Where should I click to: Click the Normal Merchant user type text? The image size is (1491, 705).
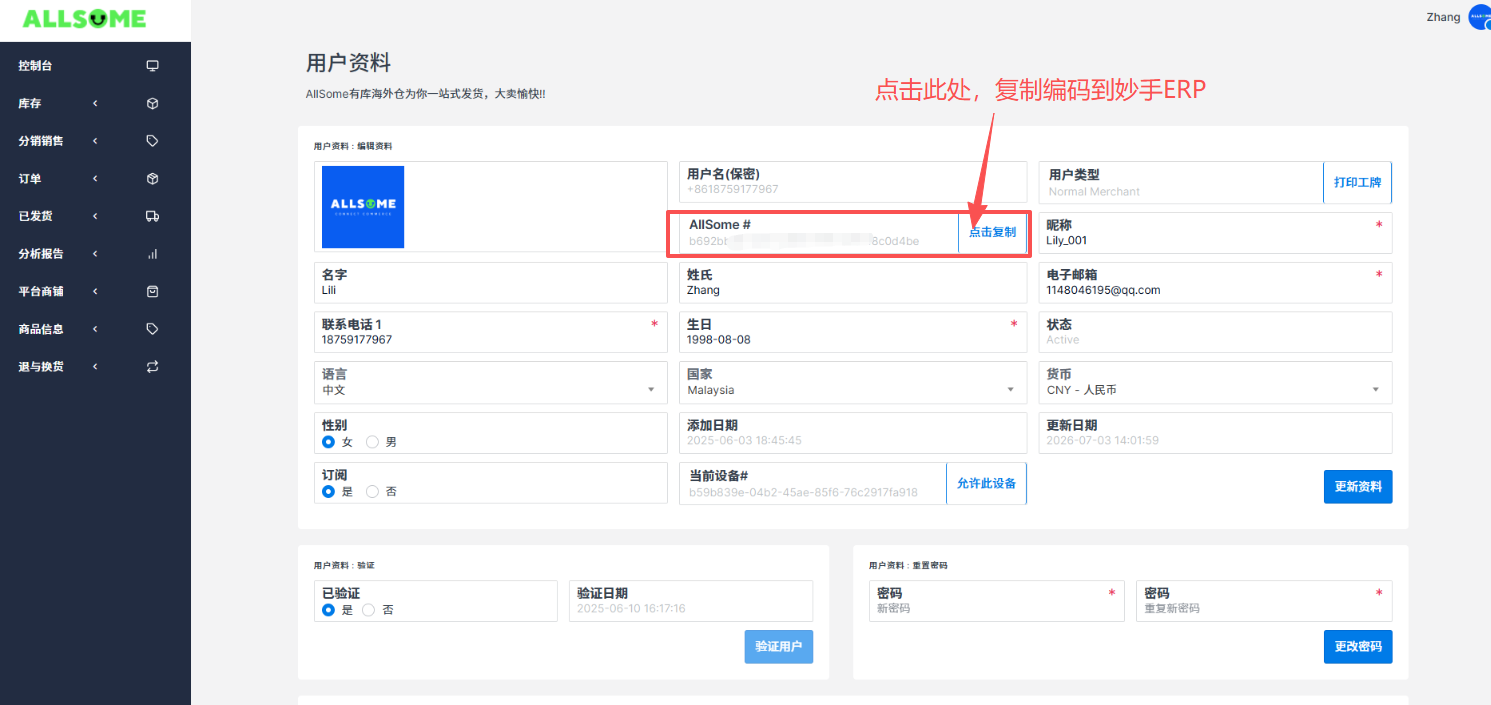pos(1094,191)
